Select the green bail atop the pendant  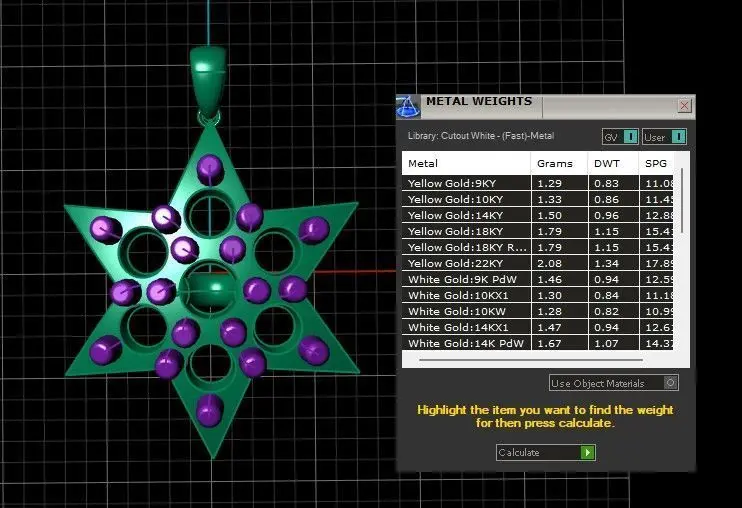coord(207,81)
